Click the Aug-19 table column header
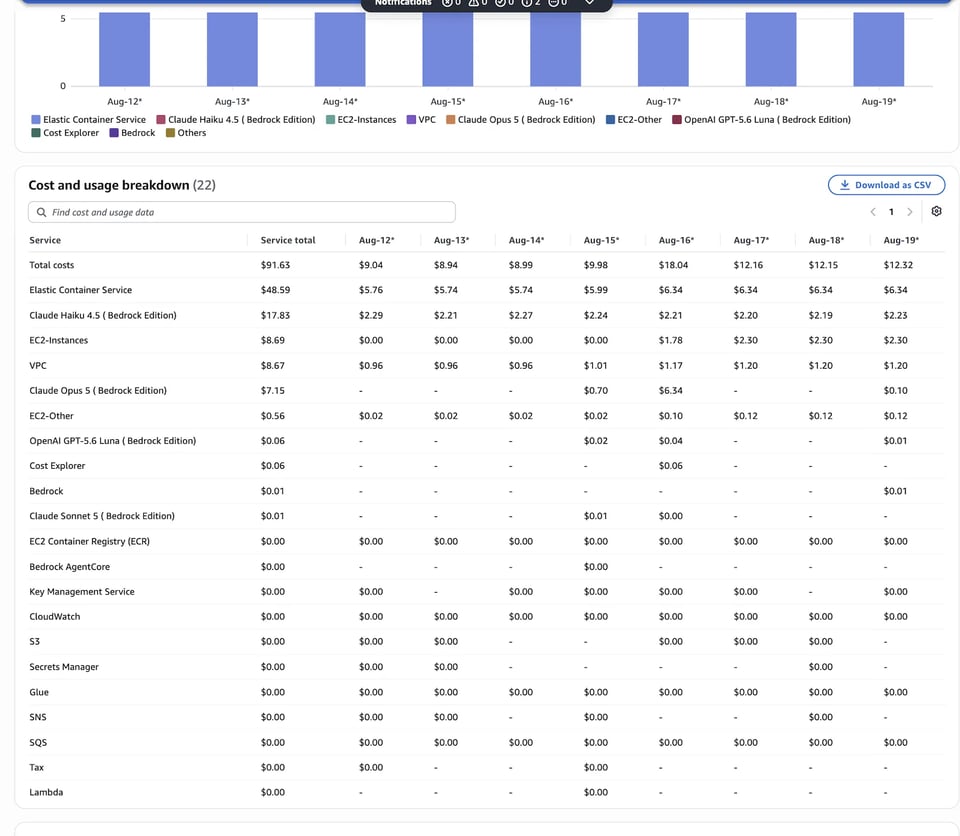Viewport: 960px width, 836px height. tap(901, 240)
